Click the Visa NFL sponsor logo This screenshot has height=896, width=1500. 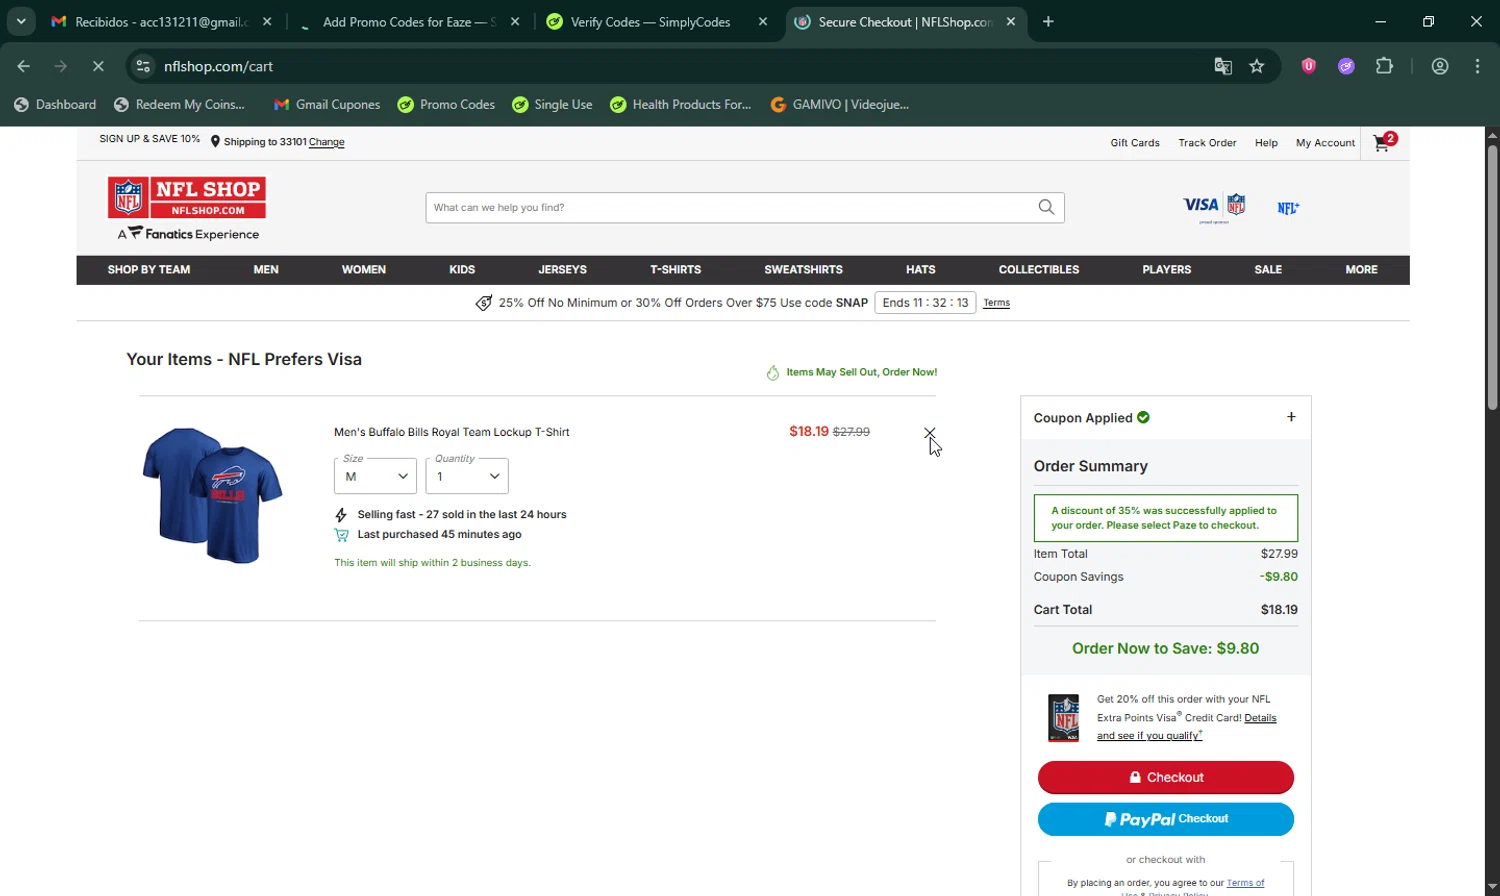pyautogui.click(x=1214, y=207)
